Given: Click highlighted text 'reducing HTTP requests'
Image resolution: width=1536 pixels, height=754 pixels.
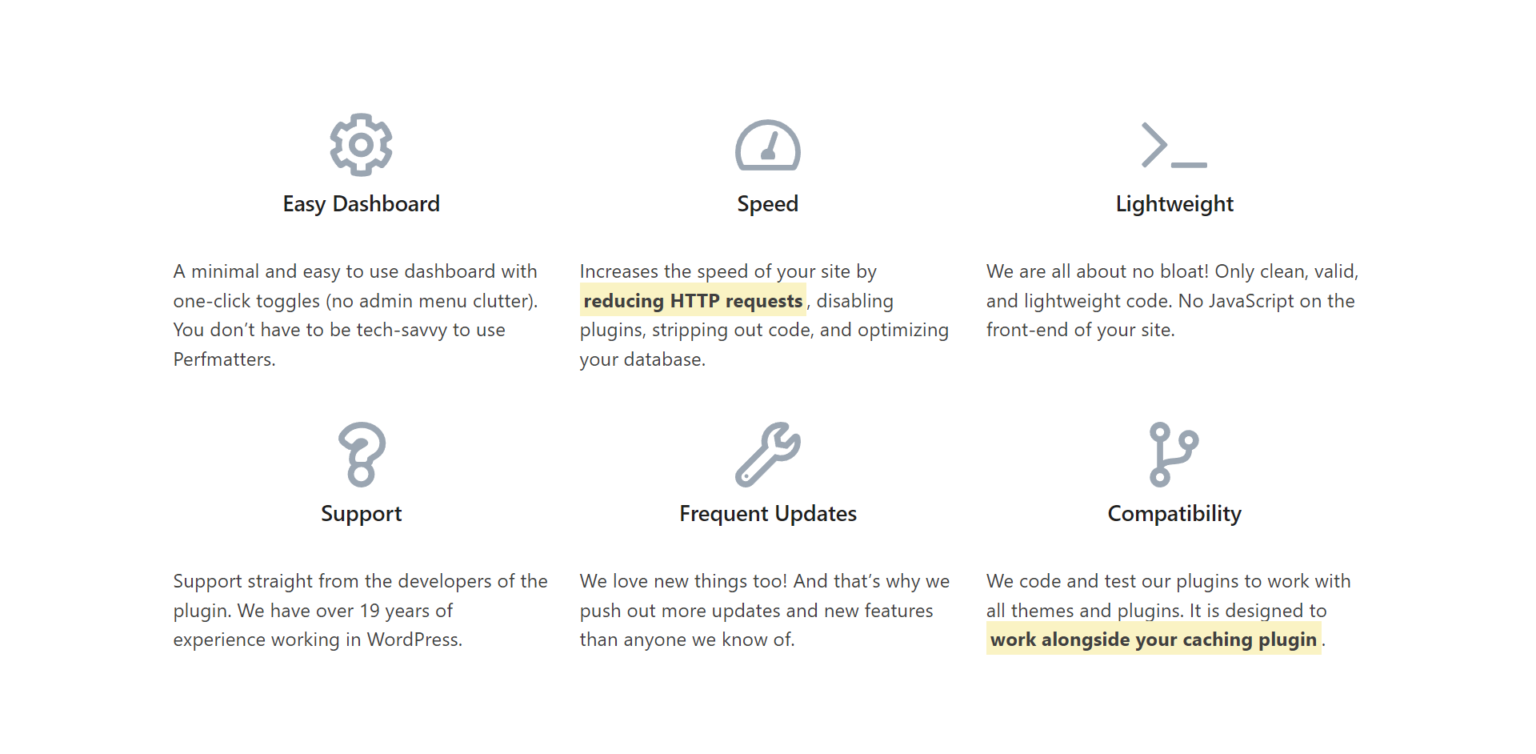Looking at the screenshot, I should (693, 301).
